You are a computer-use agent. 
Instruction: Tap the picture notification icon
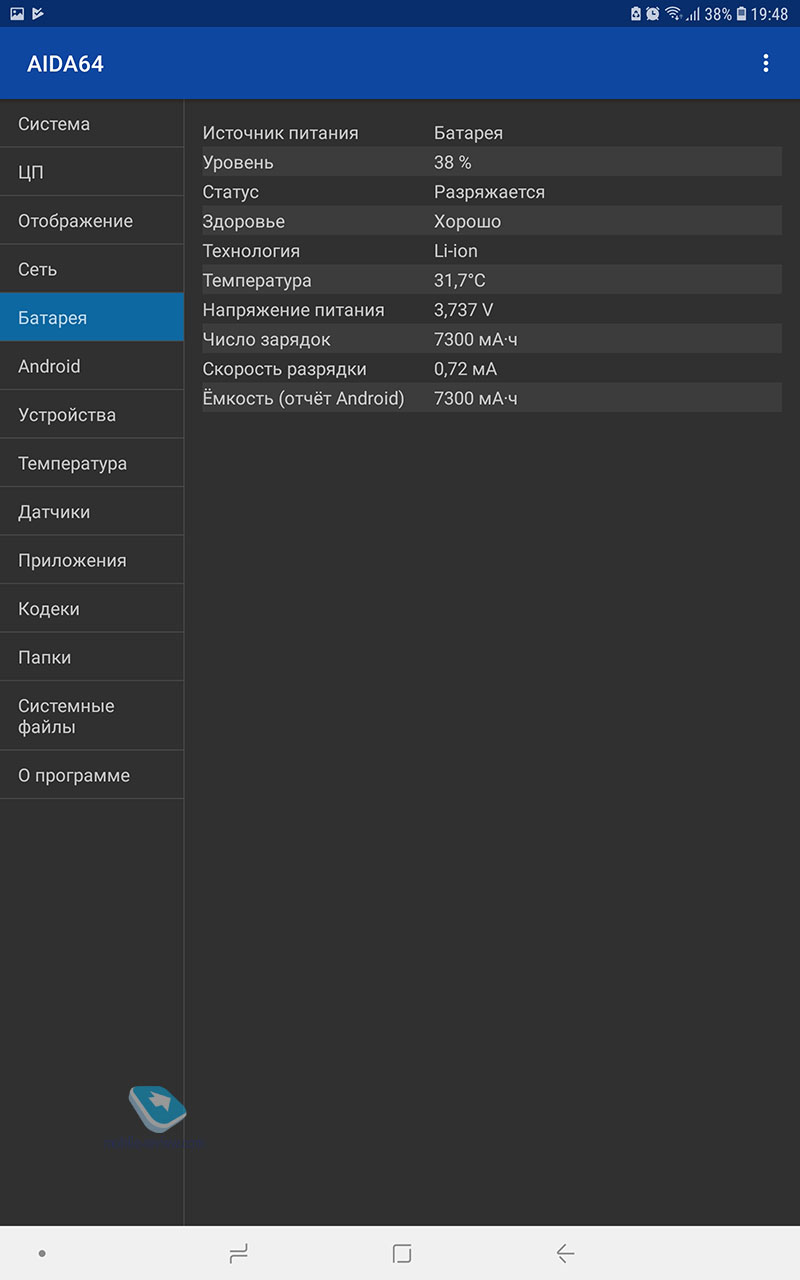point(17,14)
